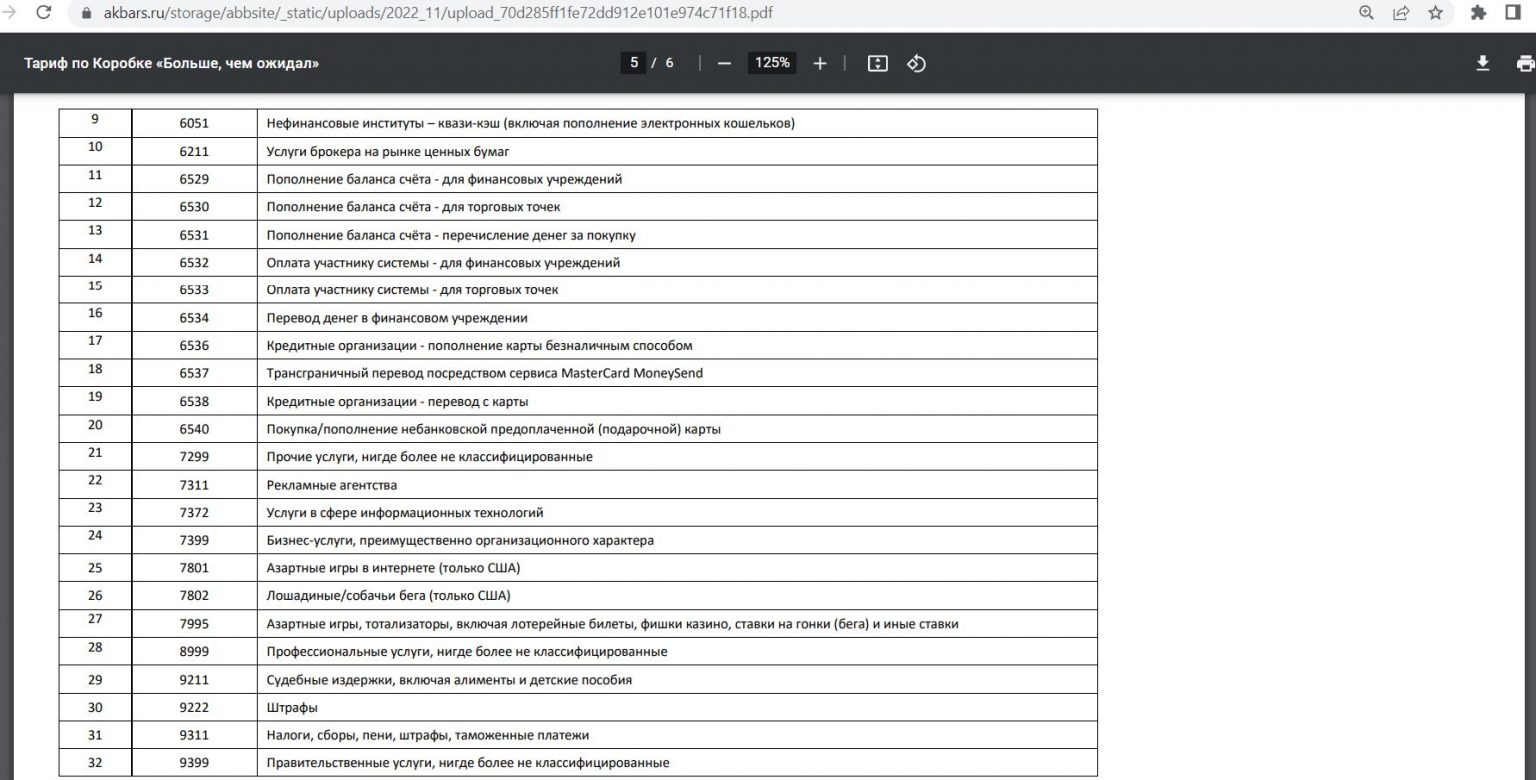Click the page number field showing 5
This screenshot has width=1536, height=780.
click(x=633, y=63)
